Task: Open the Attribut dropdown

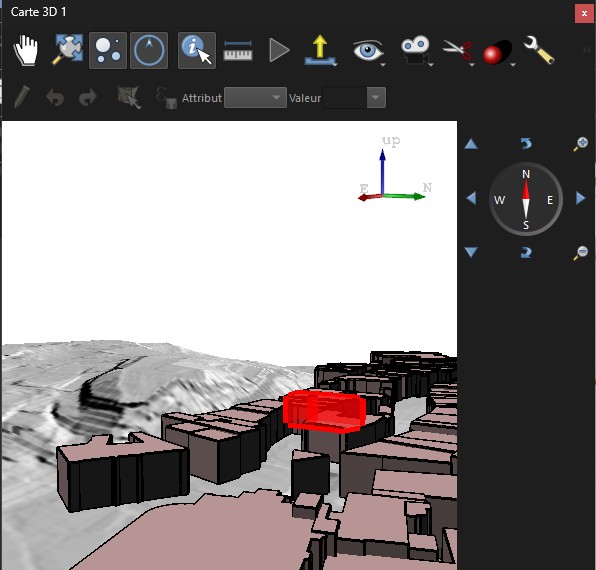Action: click(x=255, y=98)
